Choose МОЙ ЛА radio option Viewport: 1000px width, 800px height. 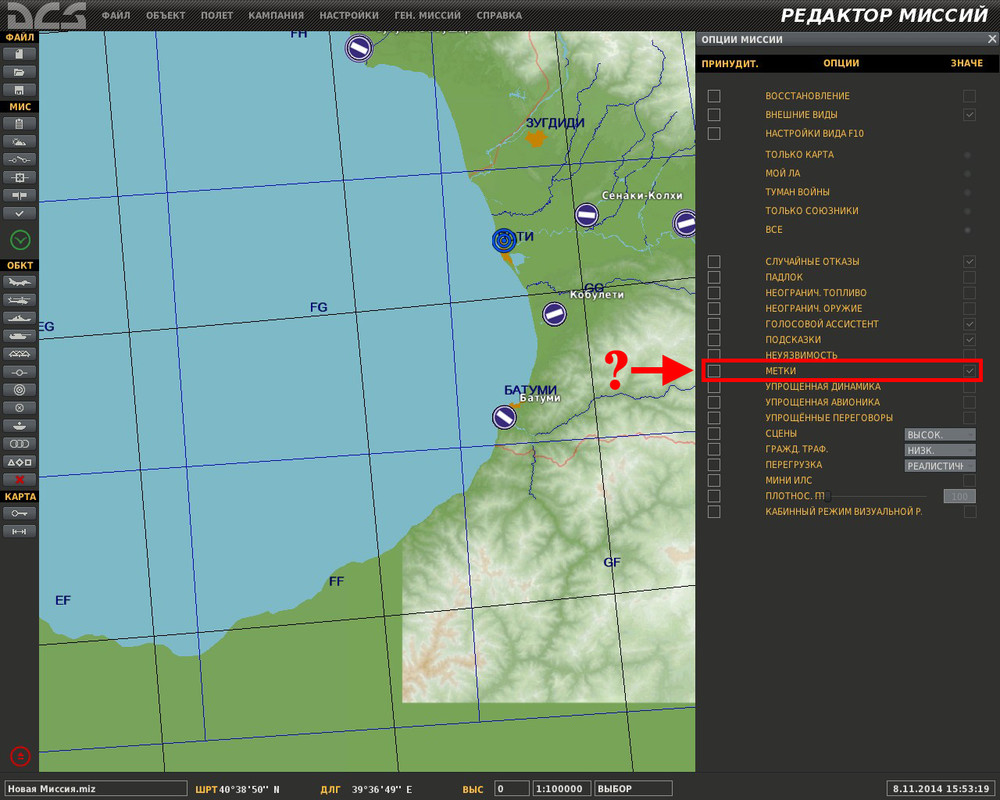click(967, 174)
